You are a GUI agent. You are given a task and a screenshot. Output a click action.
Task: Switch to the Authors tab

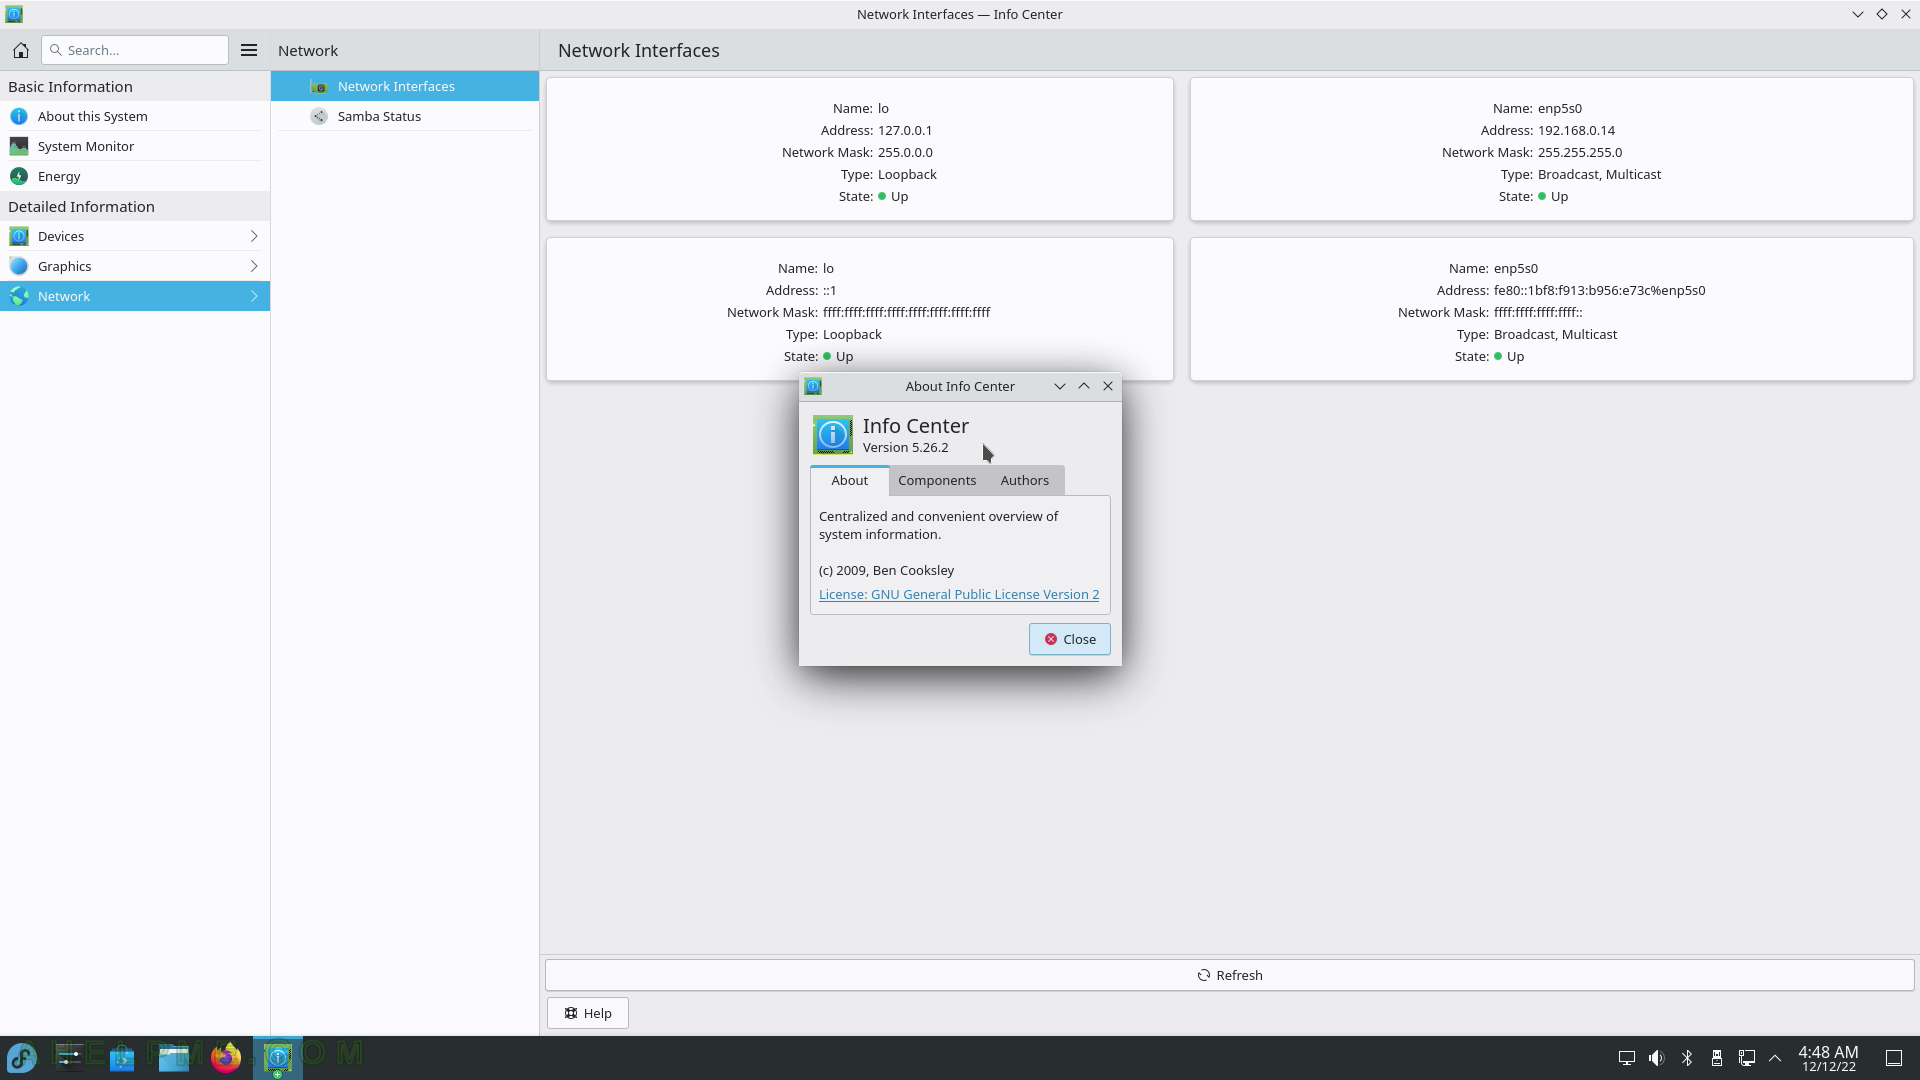(1025, 480)
